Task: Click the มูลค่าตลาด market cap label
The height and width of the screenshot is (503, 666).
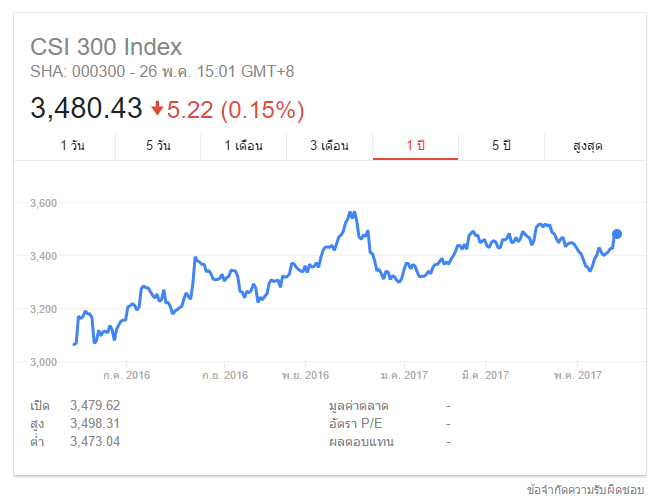Action: click(x=358, y=405)
